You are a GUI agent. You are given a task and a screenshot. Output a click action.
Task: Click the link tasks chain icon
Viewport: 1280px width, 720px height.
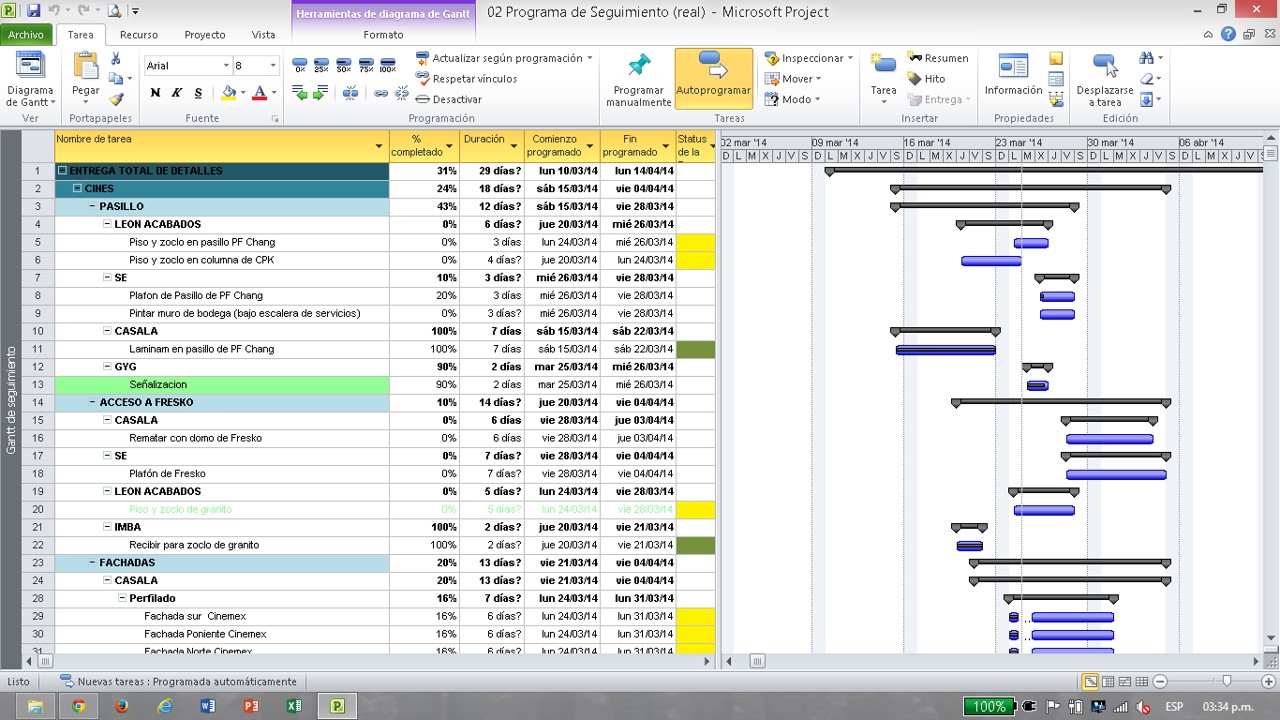[x=381, y=93]
